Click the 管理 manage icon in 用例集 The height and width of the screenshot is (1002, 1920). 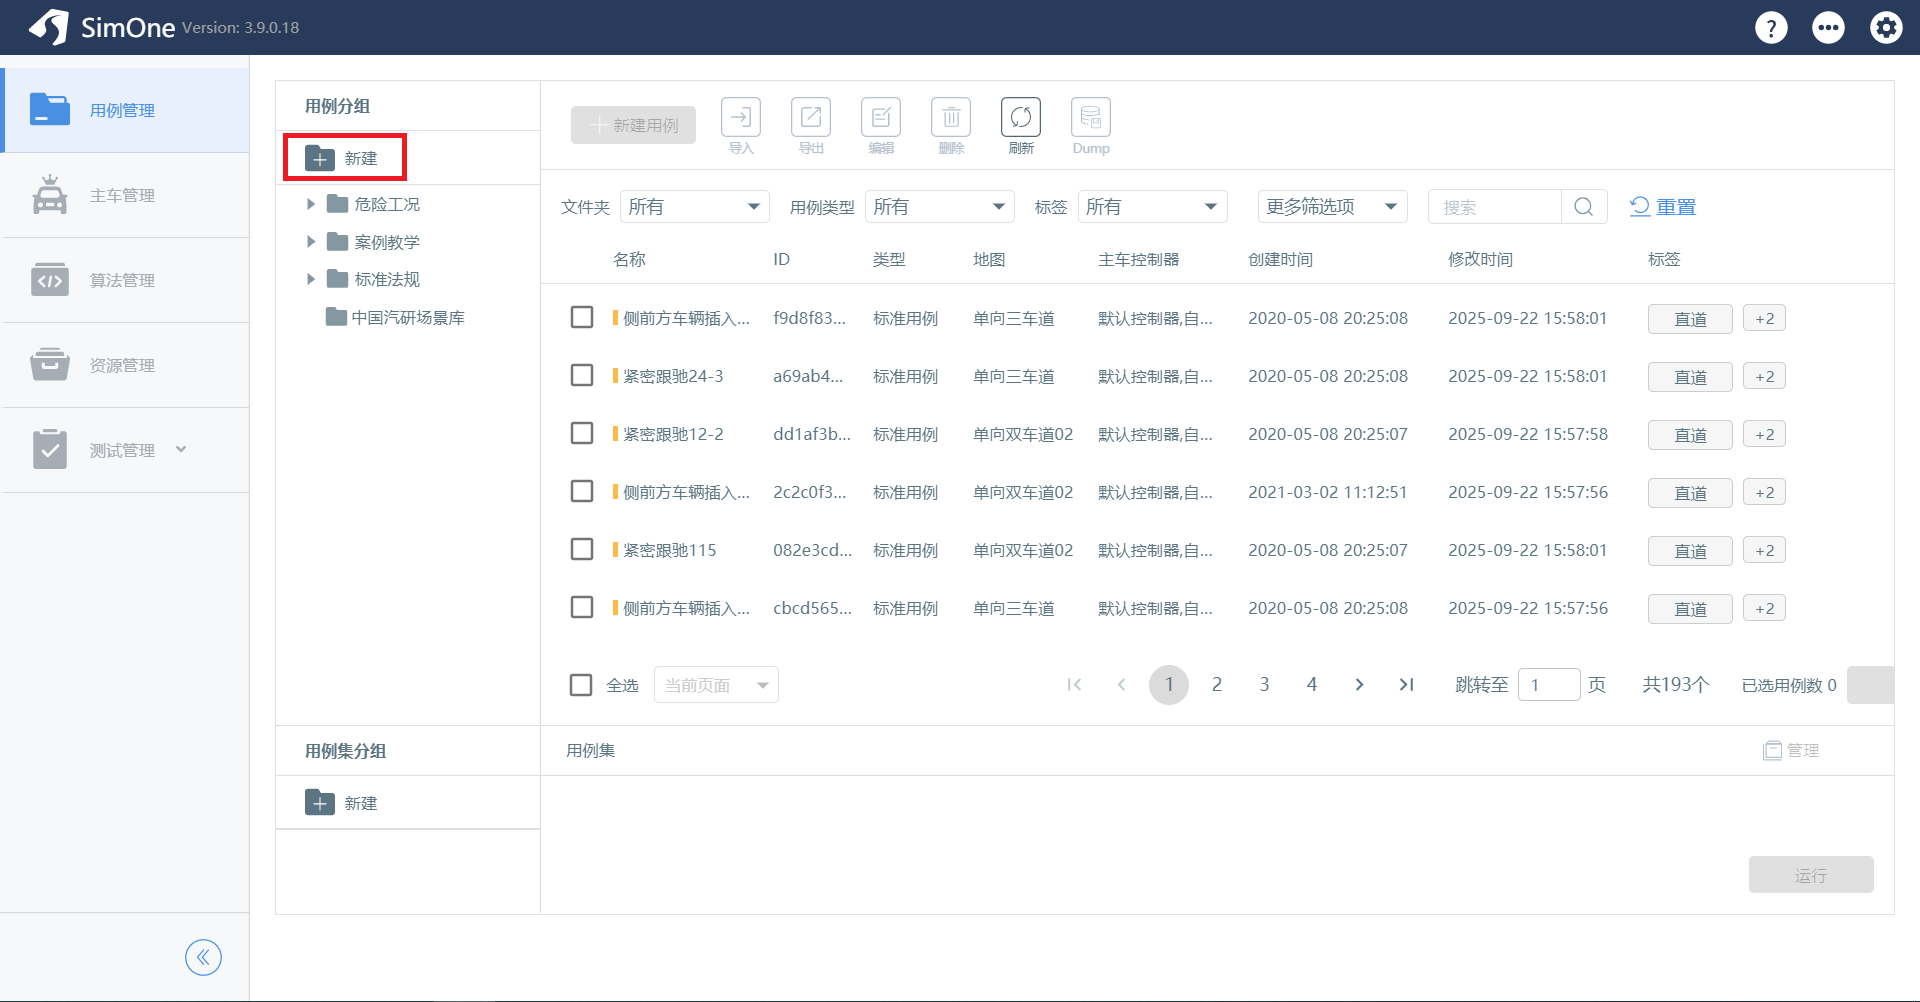pos(1772,750)
